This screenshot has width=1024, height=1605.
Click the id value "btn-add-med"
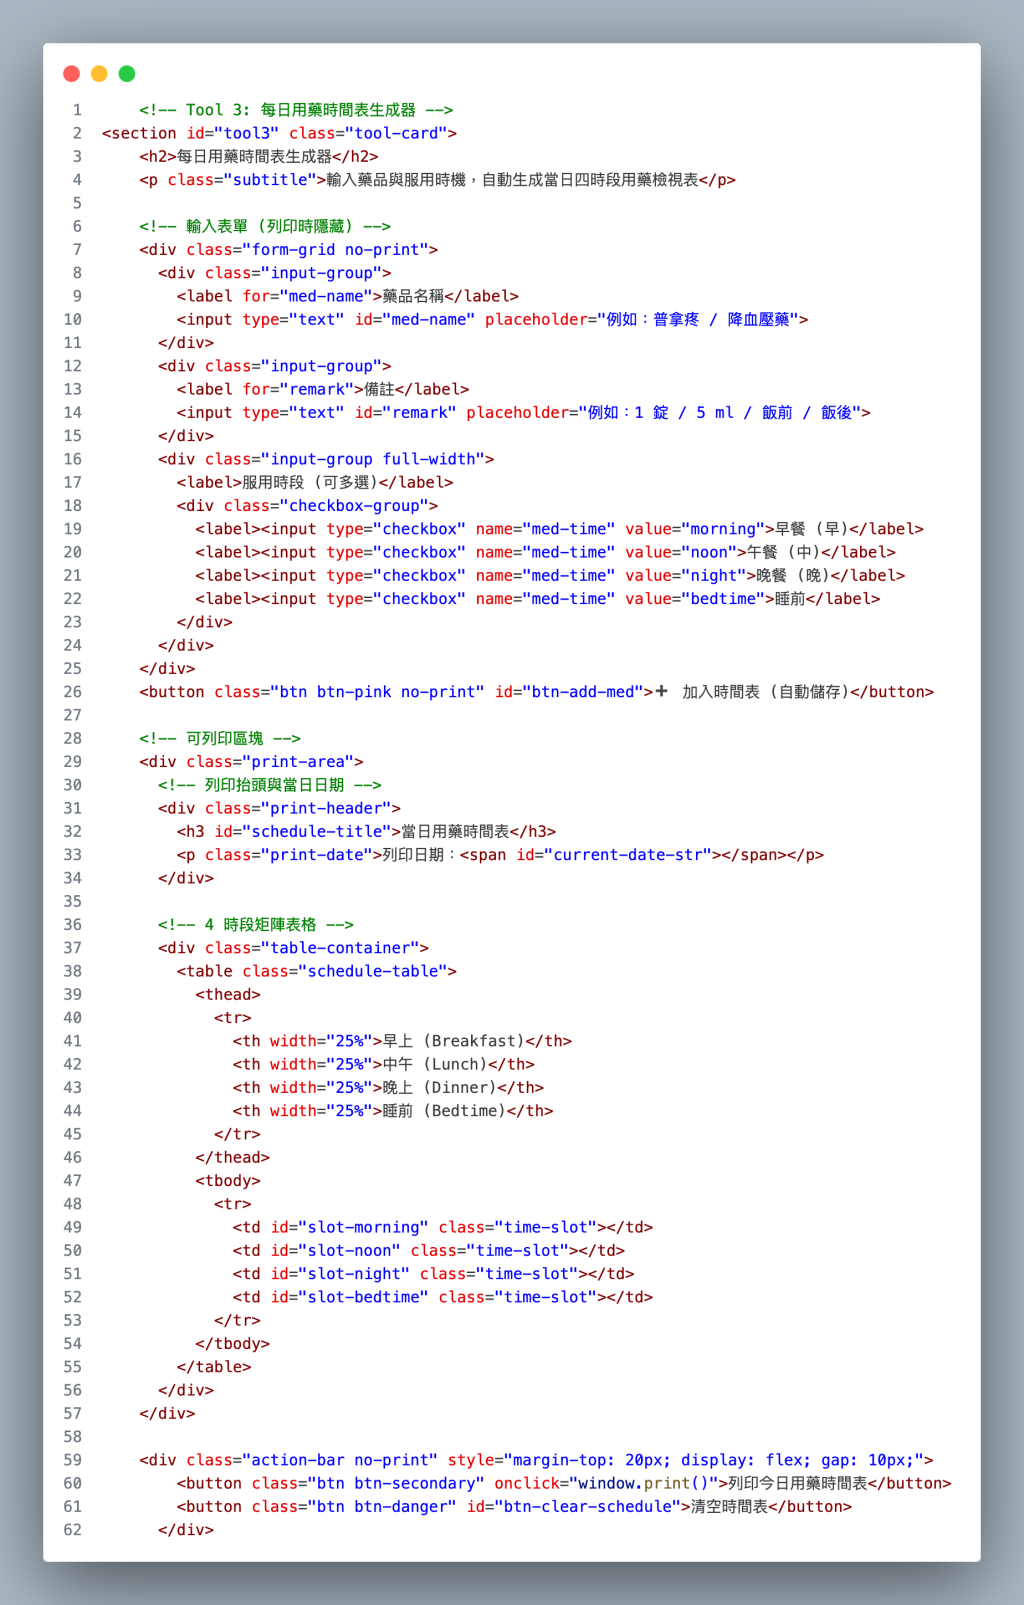[583, 692]
